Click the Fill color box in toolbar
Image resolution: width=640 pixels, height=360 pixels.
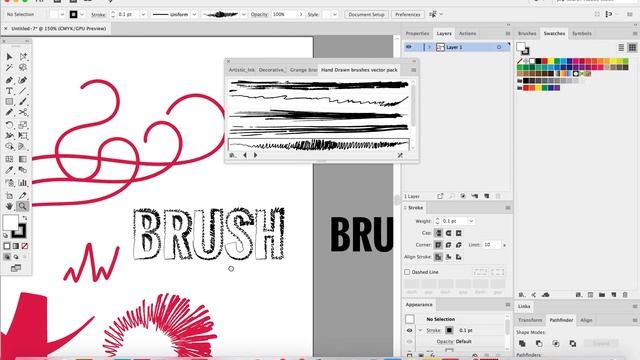click(x=11, y=222)
